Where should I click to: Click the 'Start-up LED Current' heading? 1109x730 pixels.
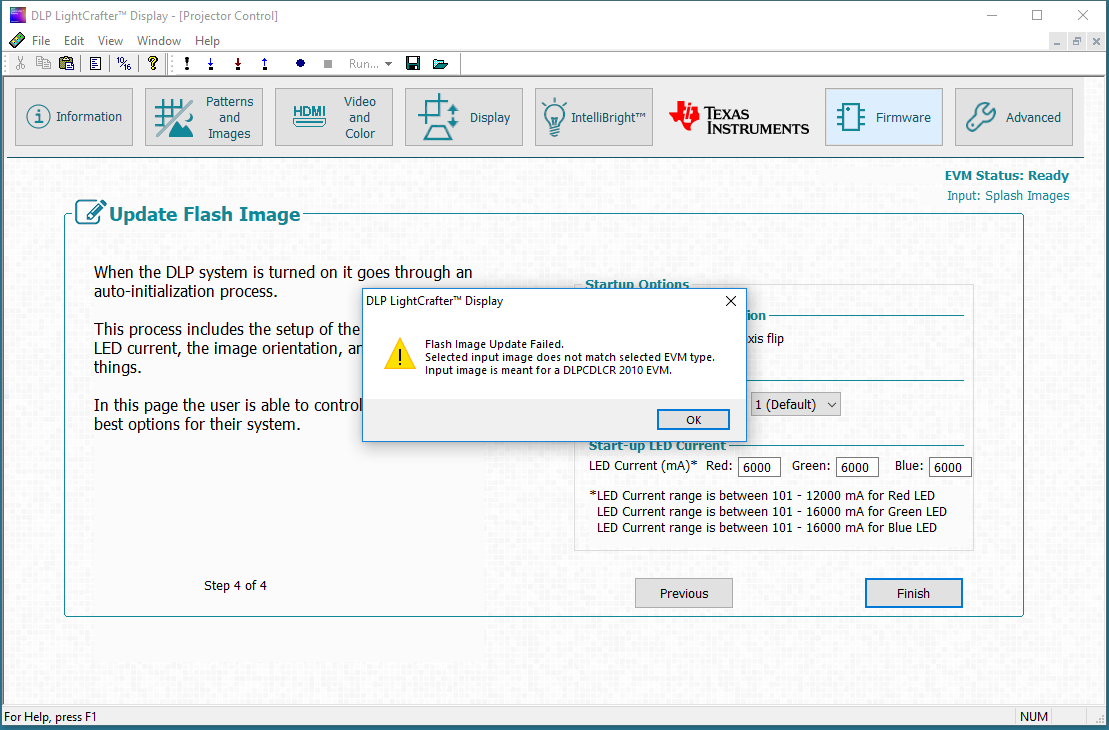click(657, 446)
